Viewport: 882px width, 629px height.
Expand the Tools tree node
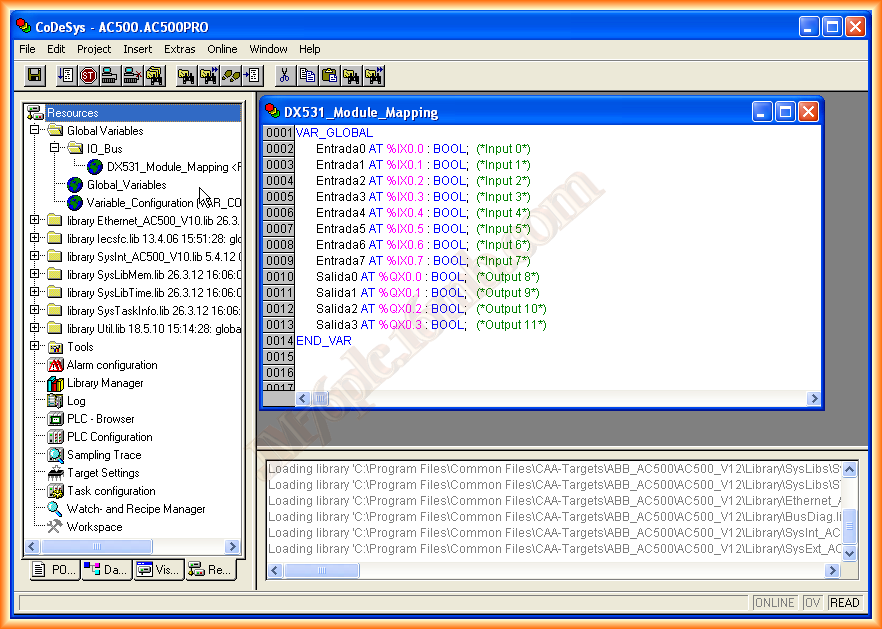(36, 347)
